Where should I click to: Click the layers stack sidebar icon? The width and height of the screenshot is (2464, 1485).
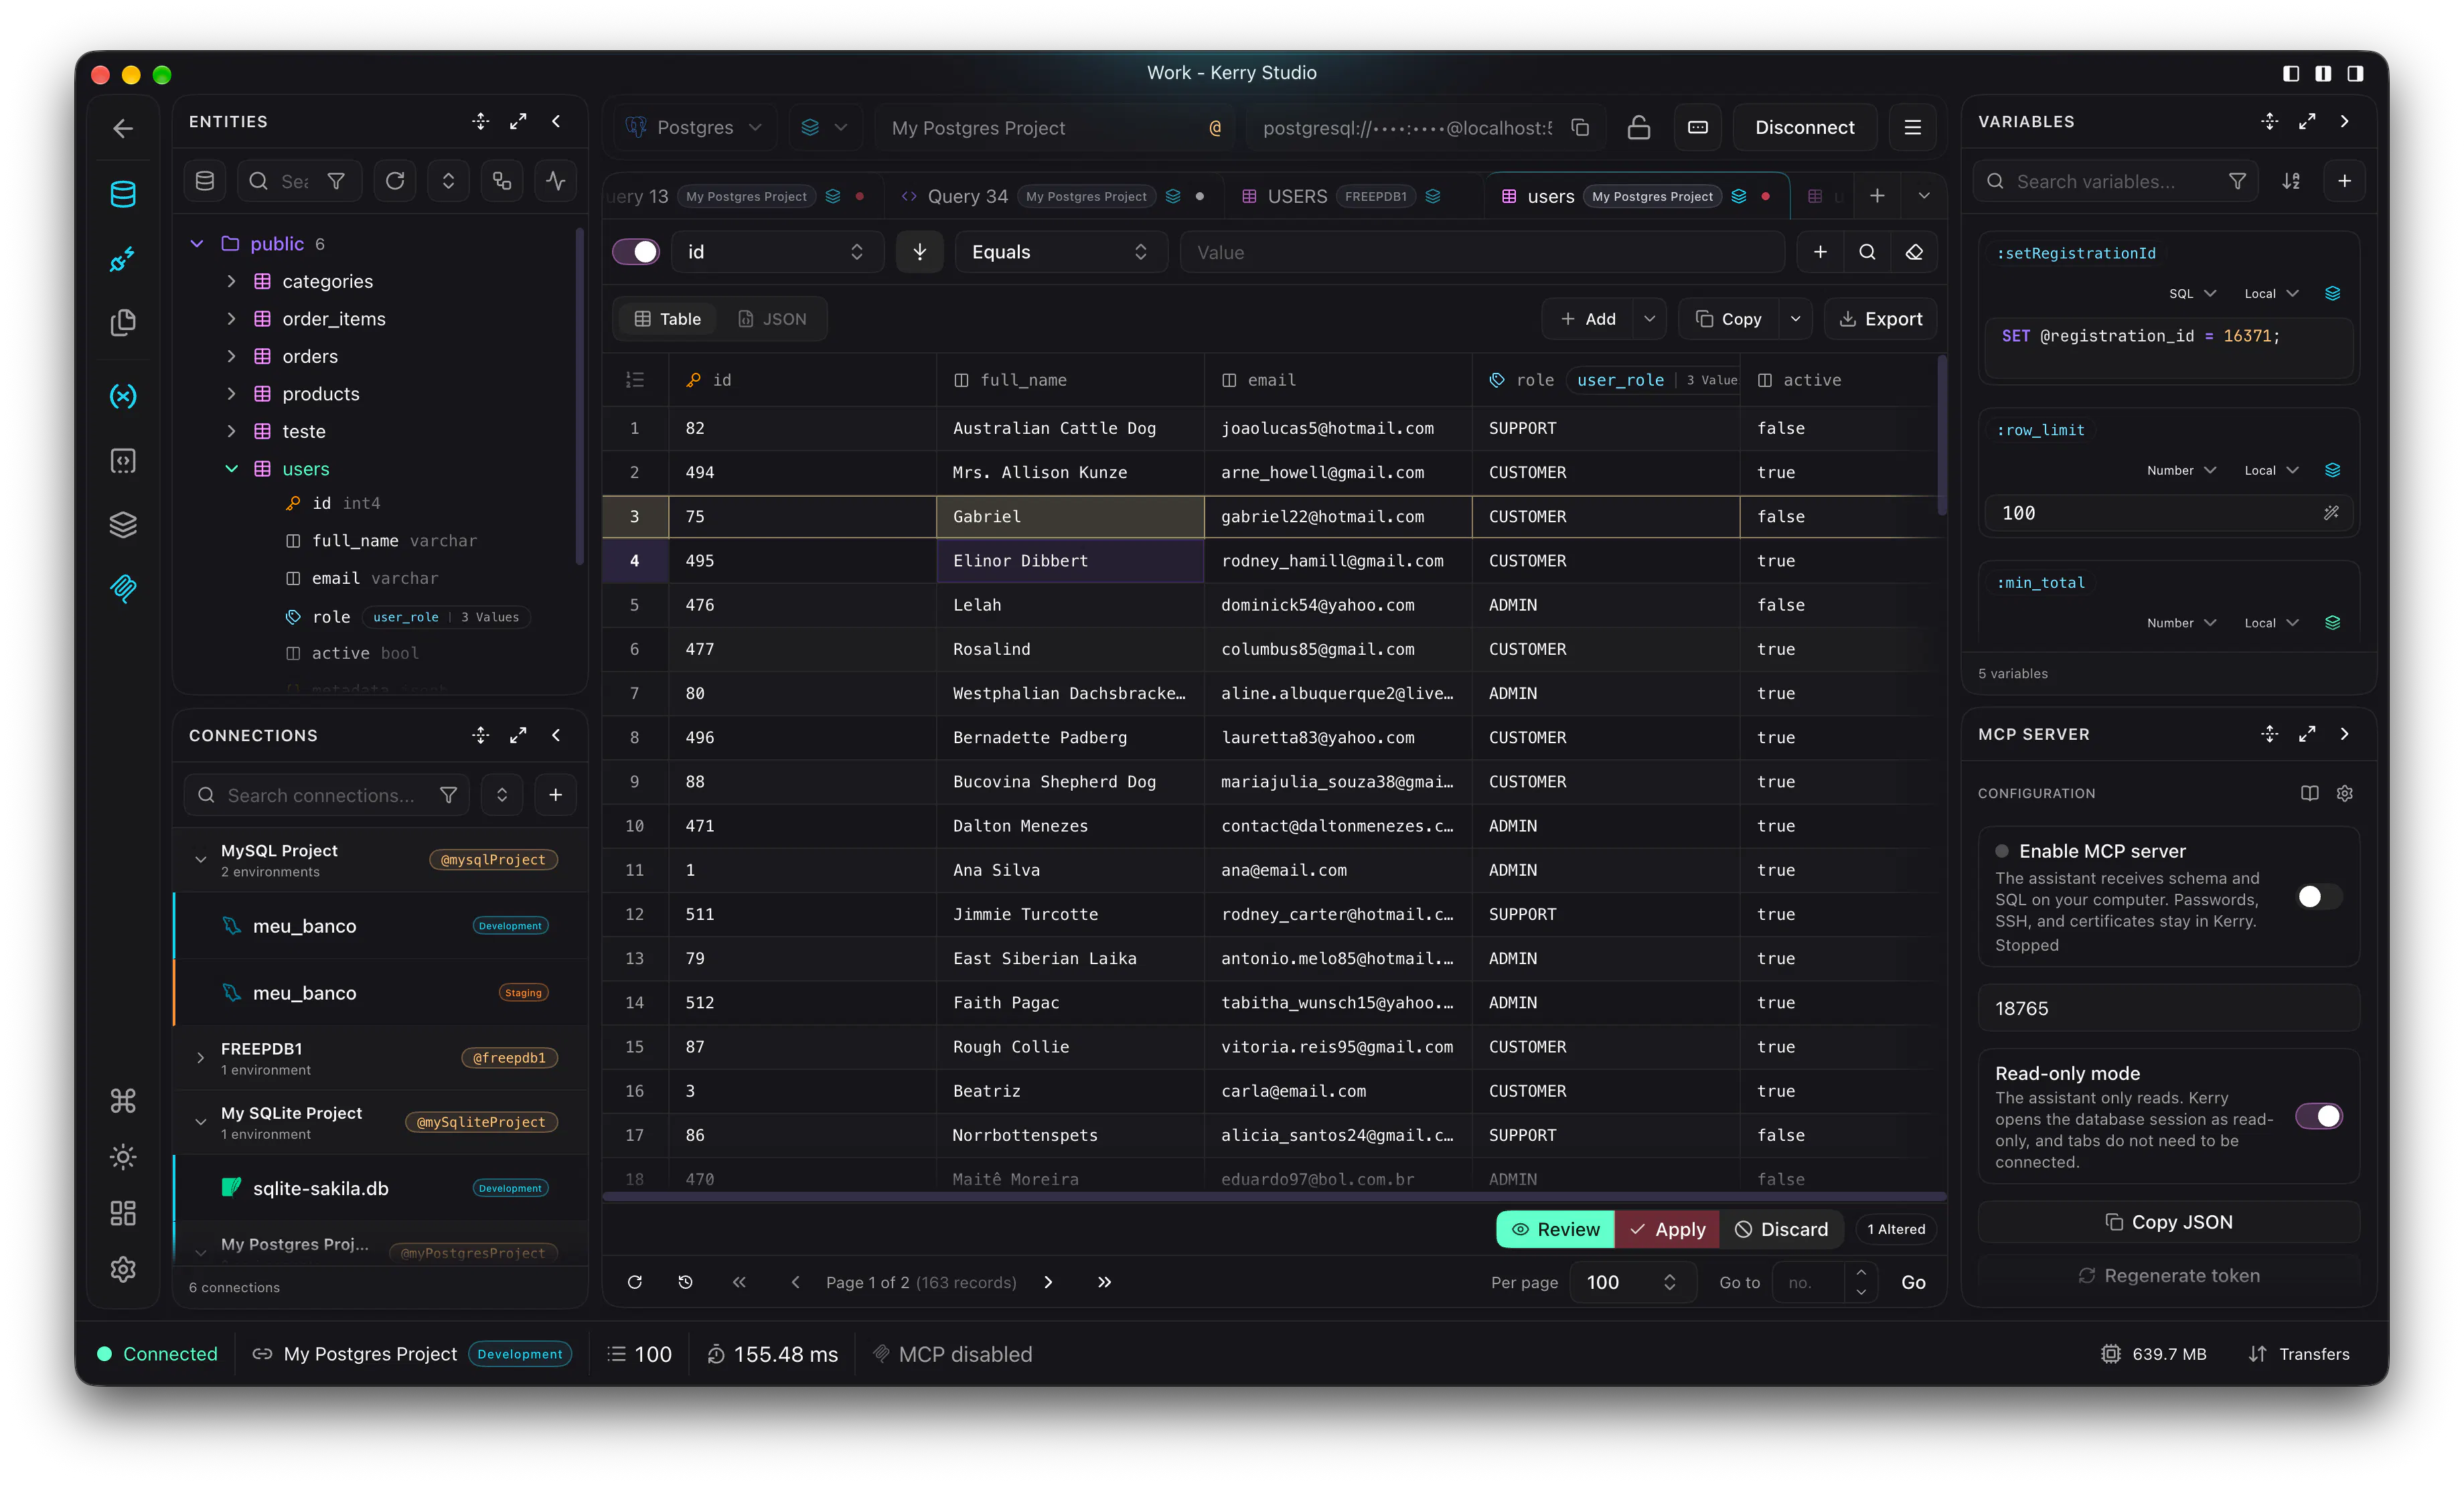point(123,525)
